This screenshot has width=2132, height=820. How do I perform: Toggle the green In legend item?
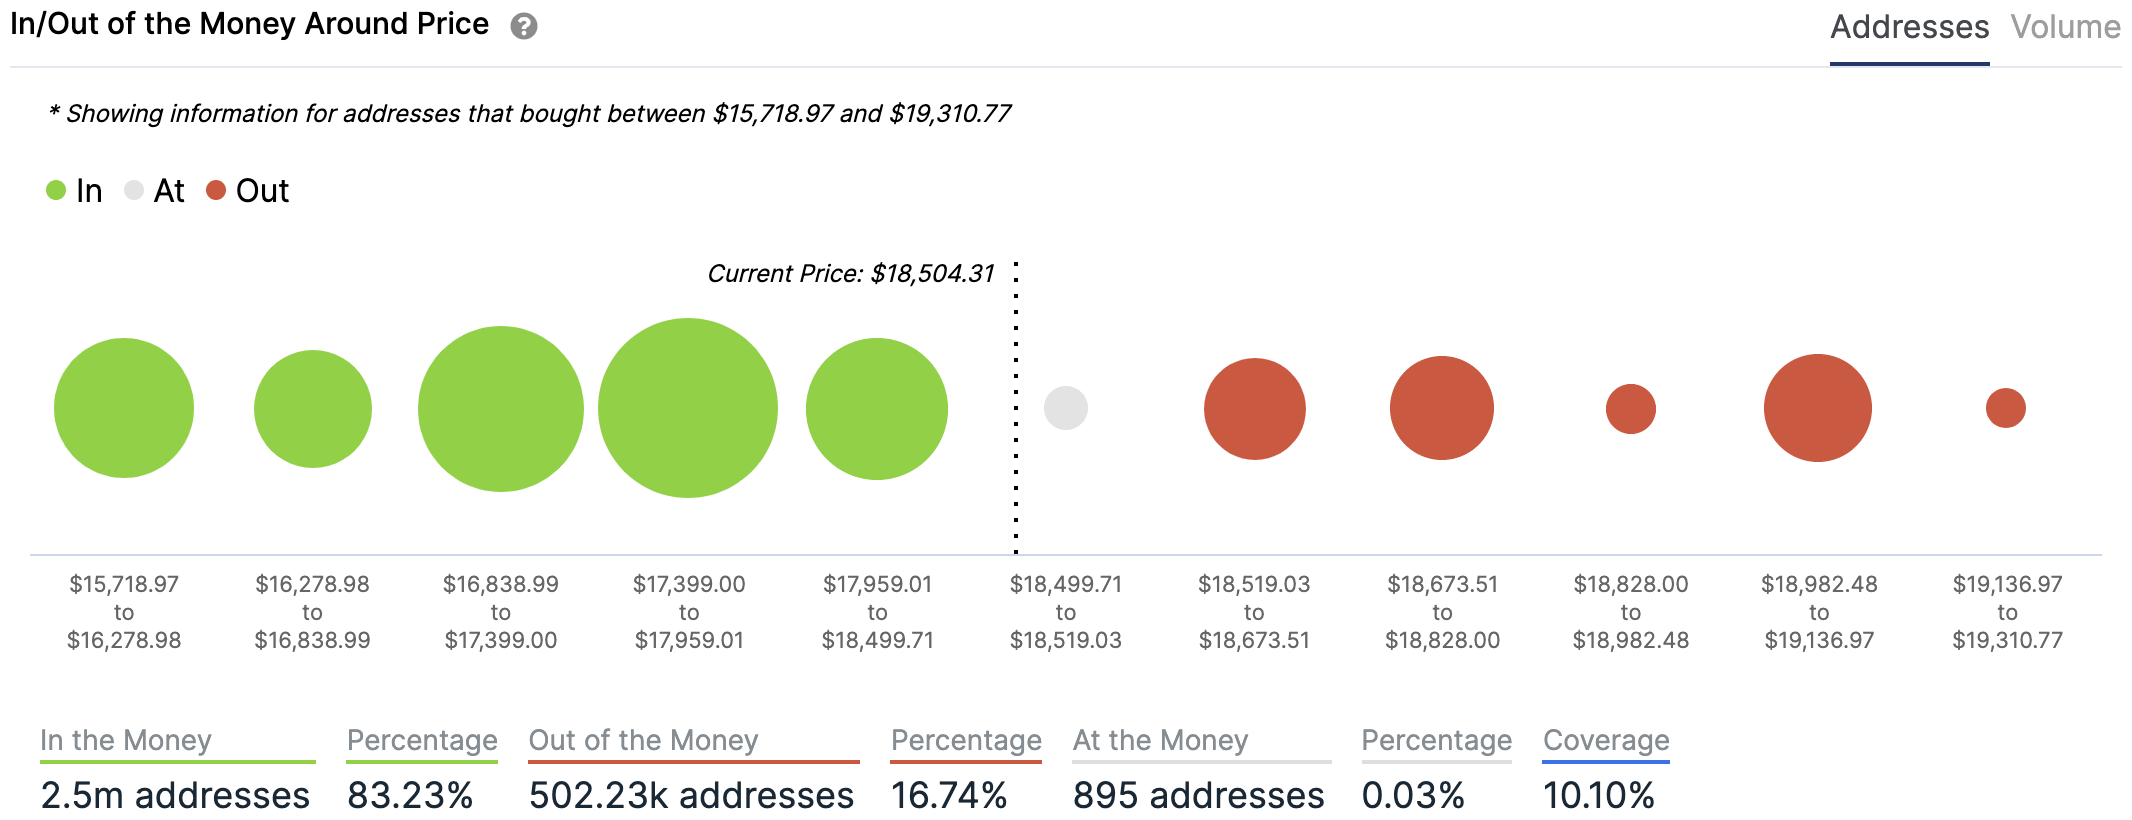[x=75, y=190]
